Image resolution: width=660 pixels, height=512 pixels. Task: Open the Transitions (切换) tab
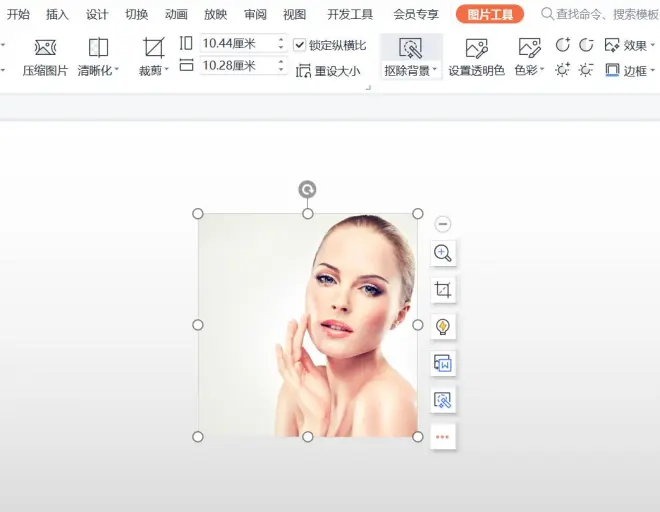tap(136, 14)
